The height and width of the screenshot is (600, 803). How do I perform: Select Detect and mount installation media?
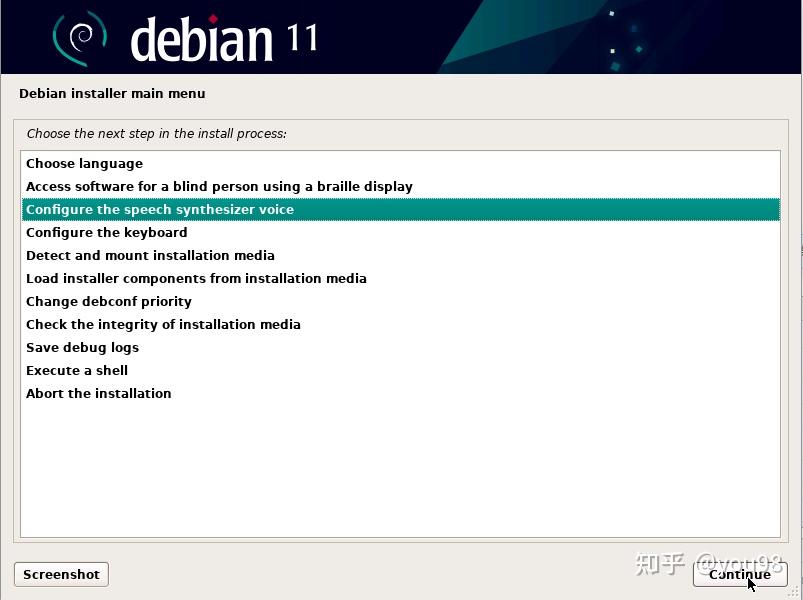click(150, 255)
